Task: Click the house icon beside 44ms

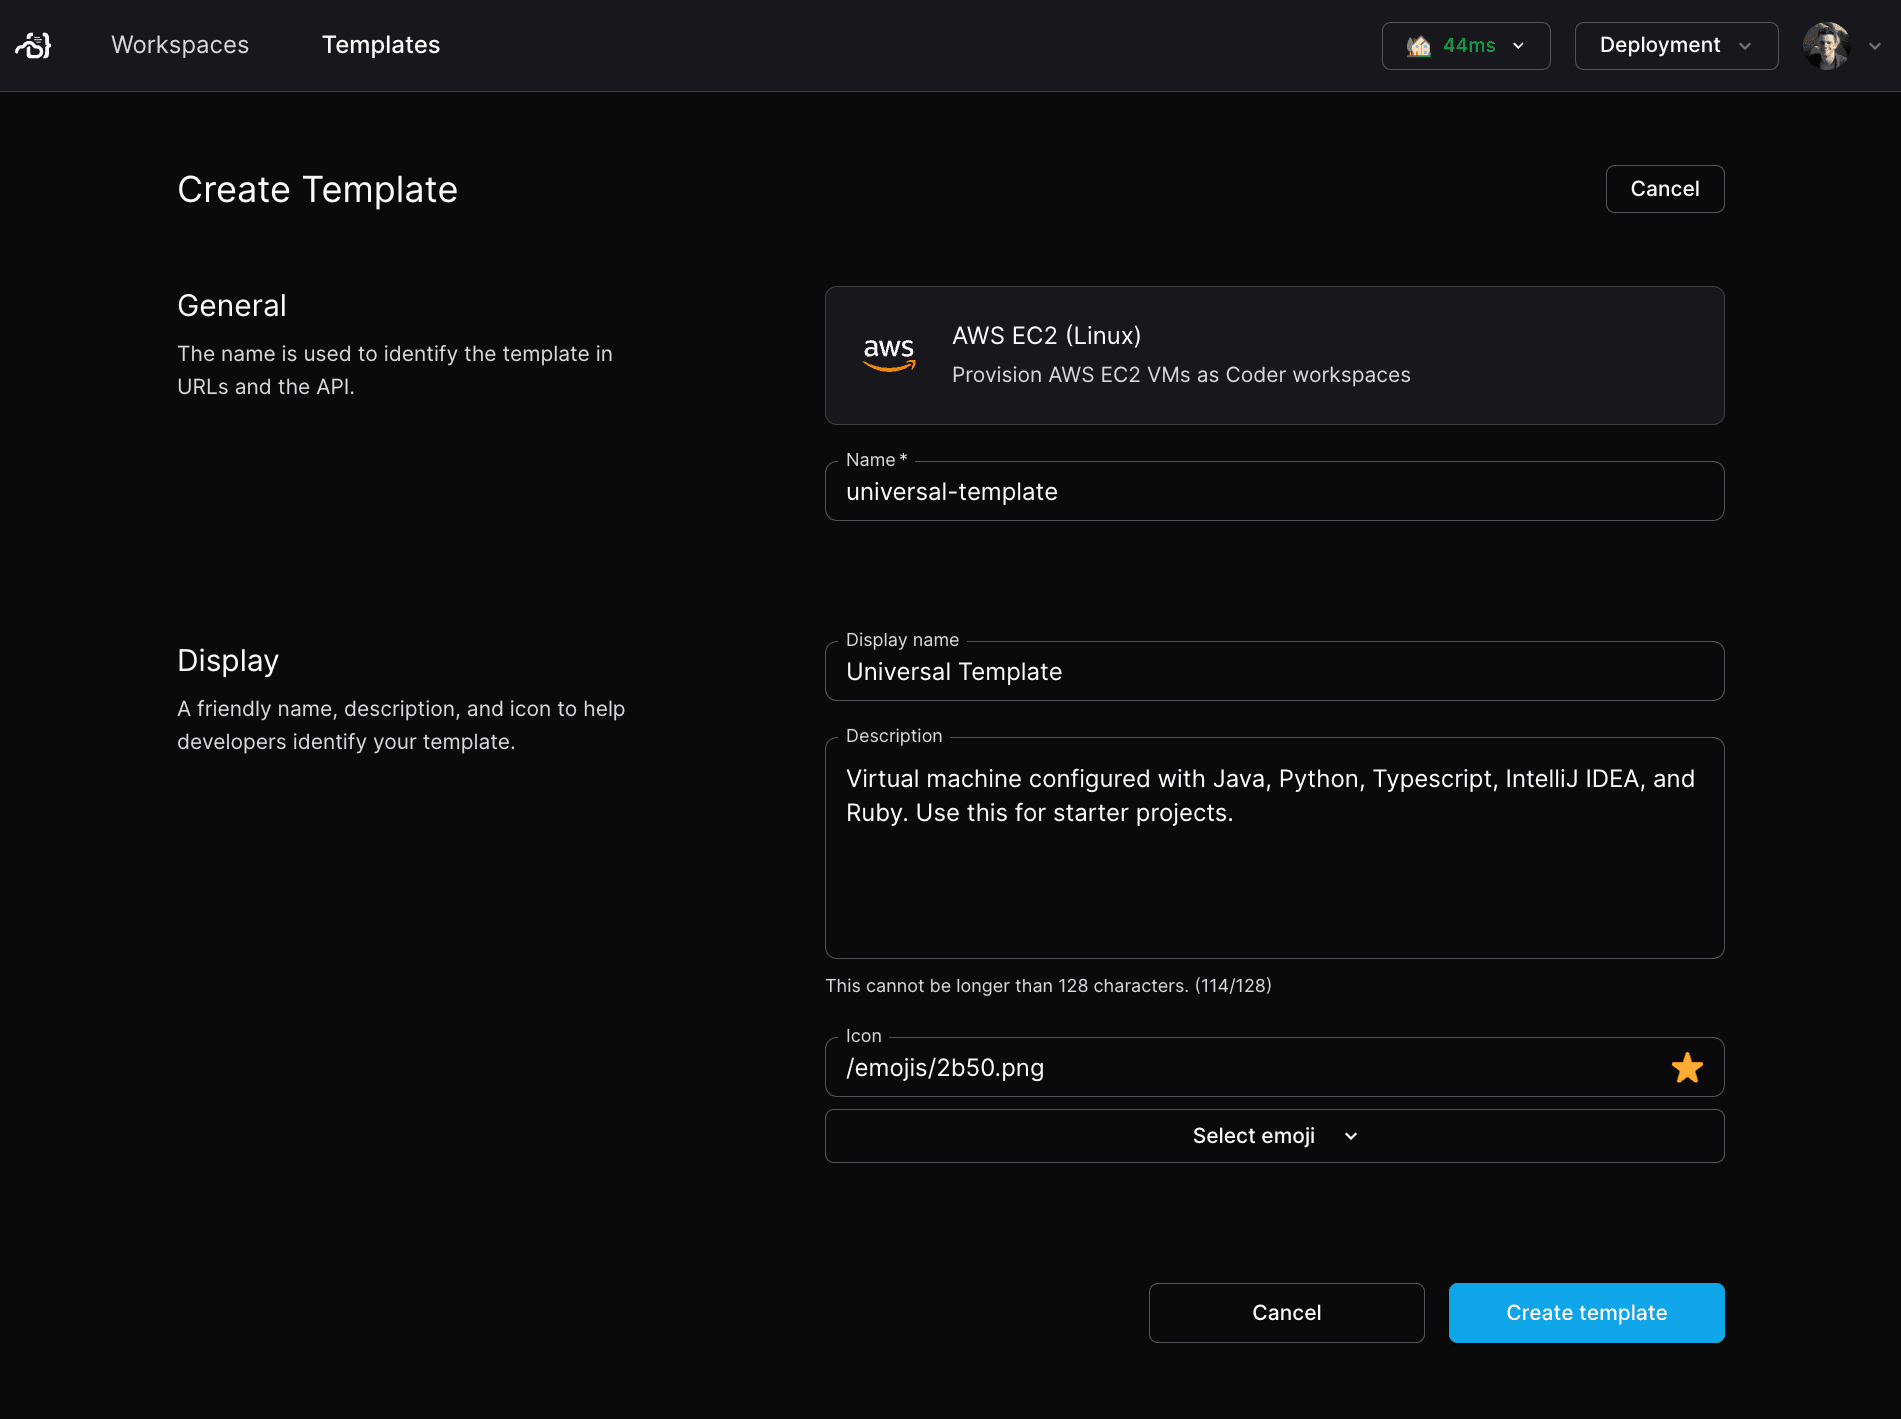Action: tap(1418, 46)
